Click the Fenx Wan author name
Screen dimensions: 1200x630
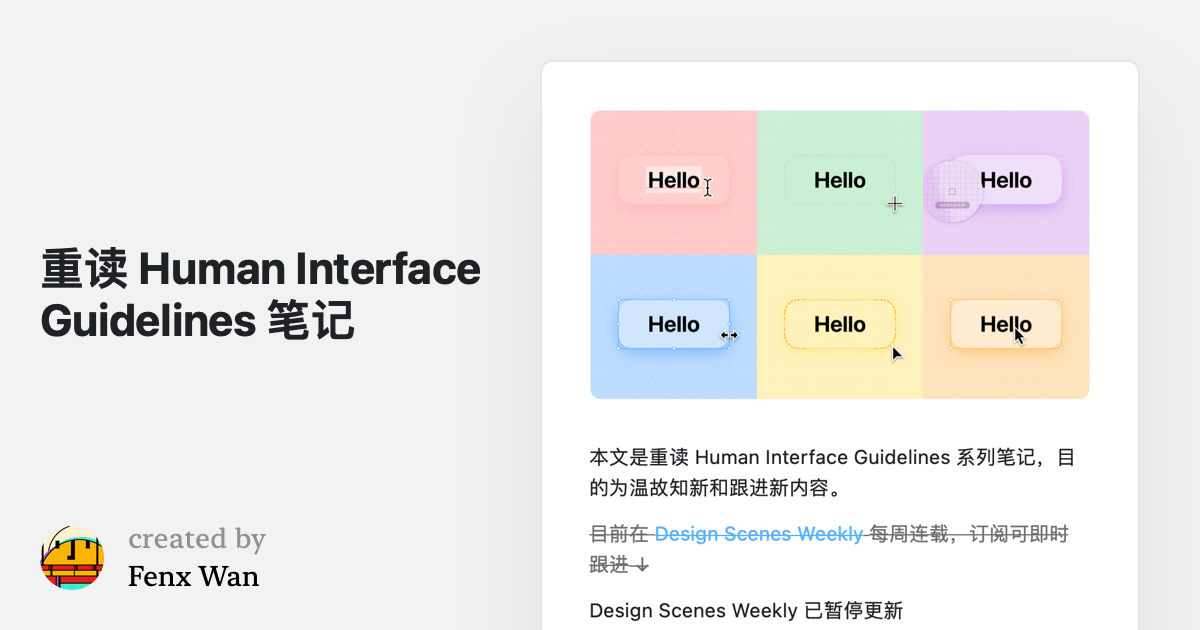(193, 576)
